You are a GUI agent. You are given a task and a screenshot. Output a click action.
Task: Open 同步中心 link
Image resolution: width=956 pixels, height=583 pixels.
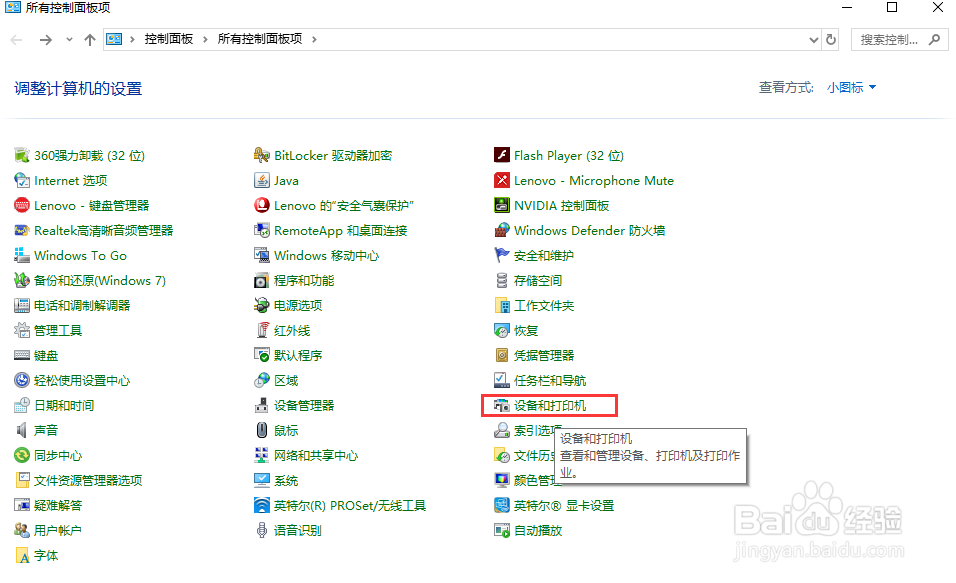coord(58,456)
